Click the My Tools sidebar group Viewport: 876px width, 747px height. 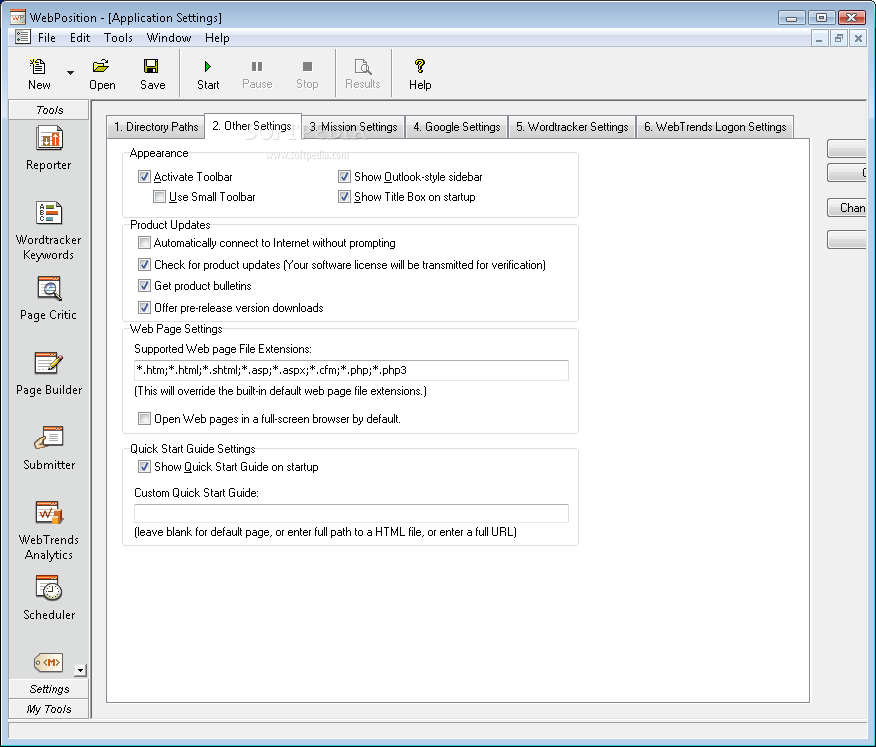tap(49, 709)
